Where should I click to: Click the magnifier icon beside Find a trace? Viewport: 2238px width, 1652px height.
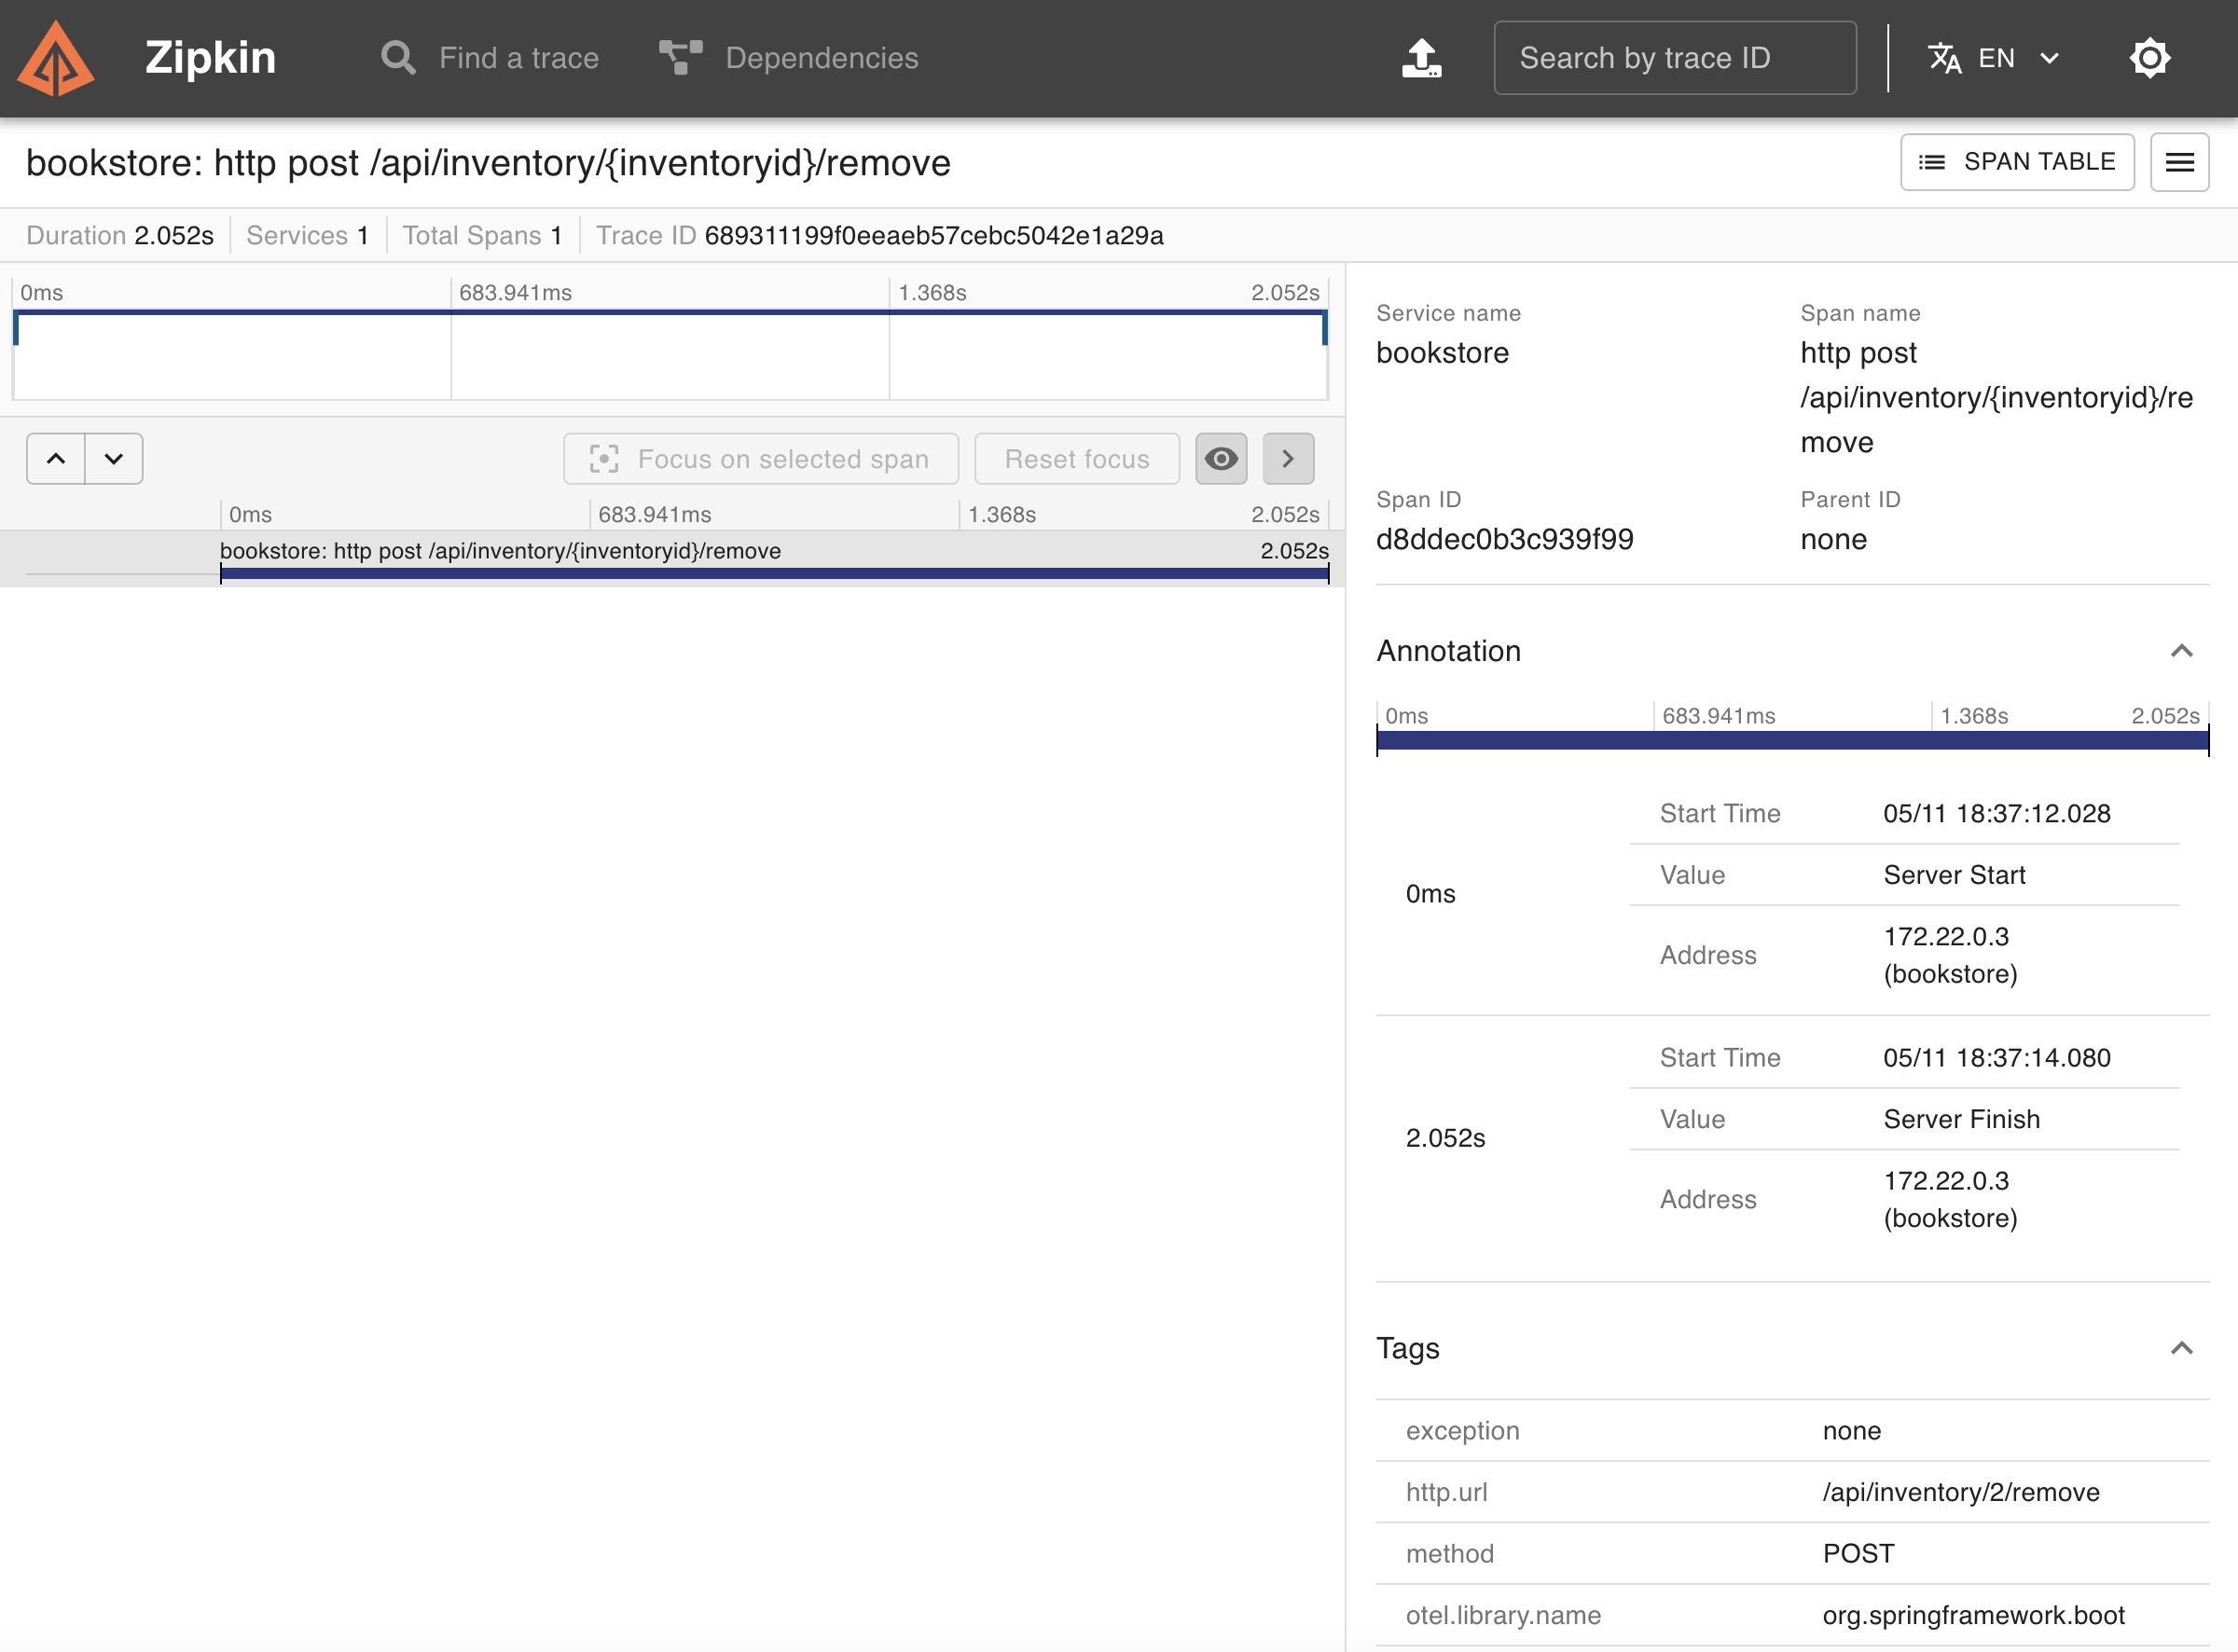pos(398,58)
